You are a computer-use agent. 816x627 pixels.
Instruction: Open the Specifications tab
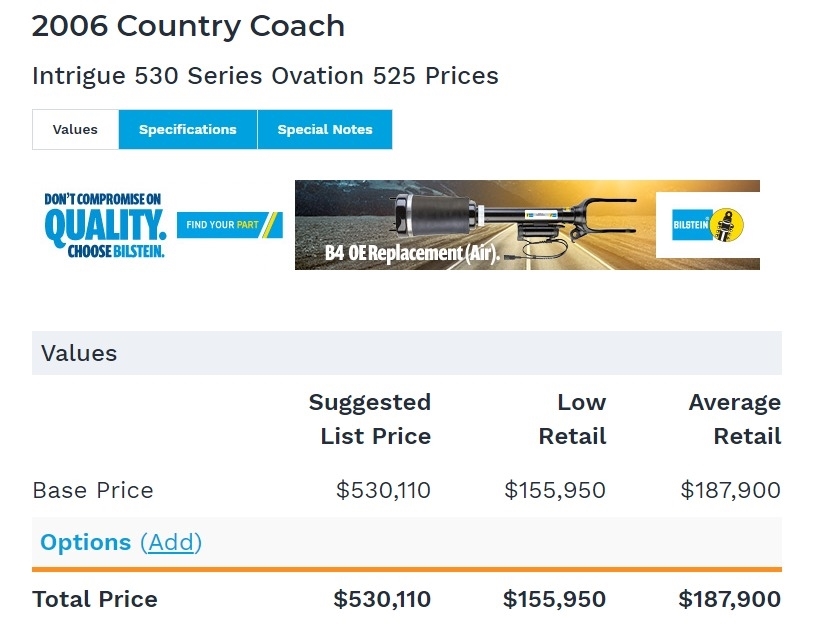(x=188, y=130)
